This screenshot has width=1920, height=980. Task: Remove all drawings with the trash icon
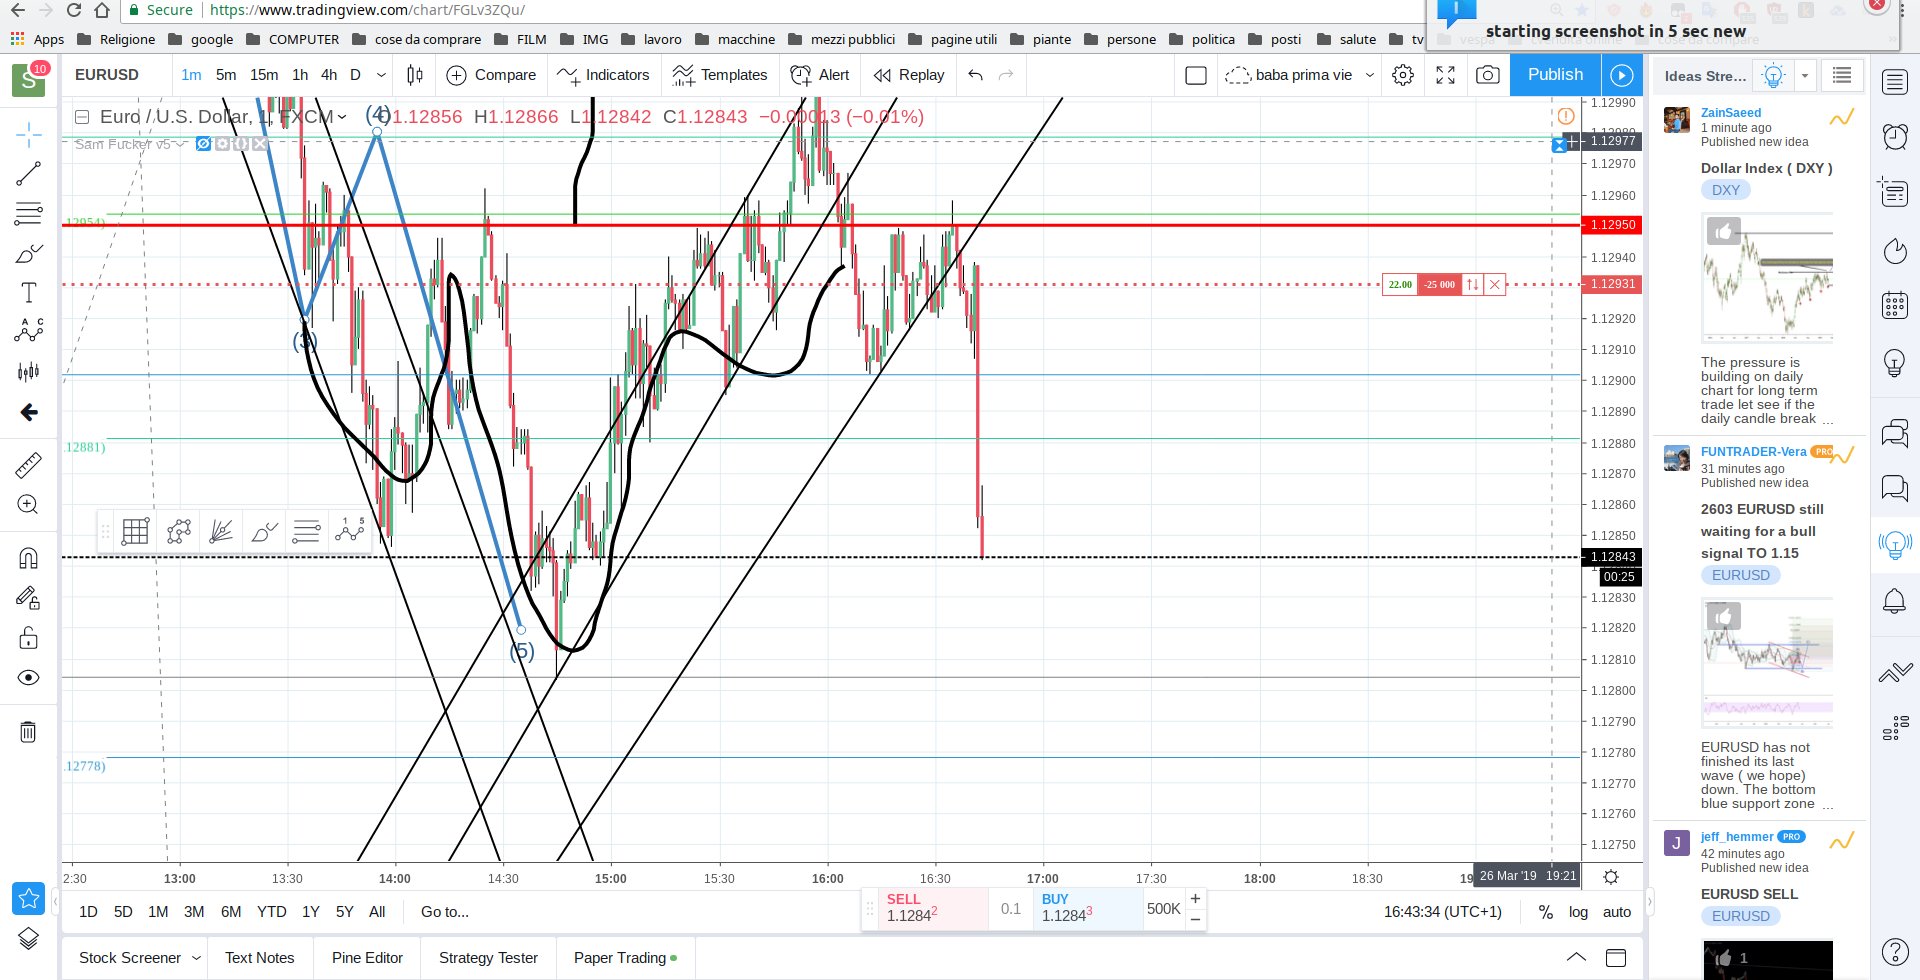pos(29,732)
